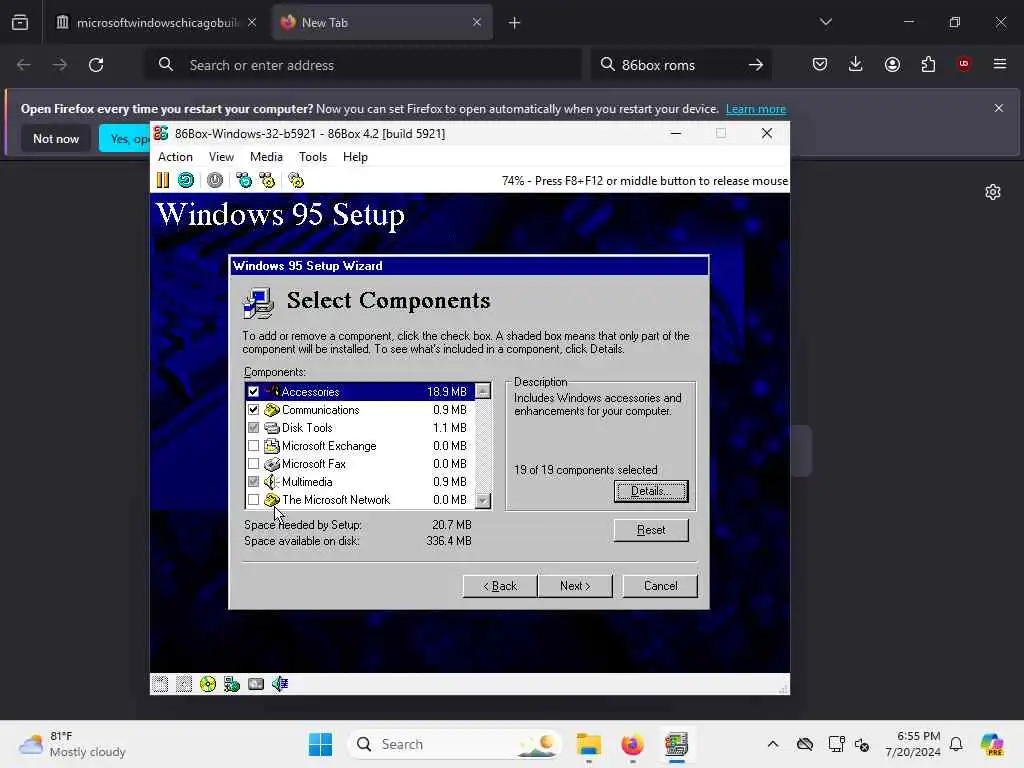
Task: Click the network status bar icon in 86Box
Action: [232, 684]
